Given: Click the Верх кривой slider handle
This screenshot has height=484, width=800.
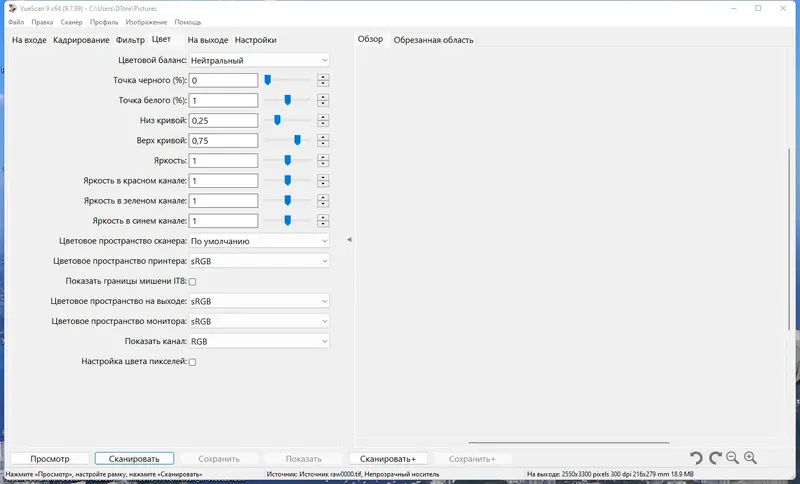Looking at the screenshot, I should click(x=297, y=140).
